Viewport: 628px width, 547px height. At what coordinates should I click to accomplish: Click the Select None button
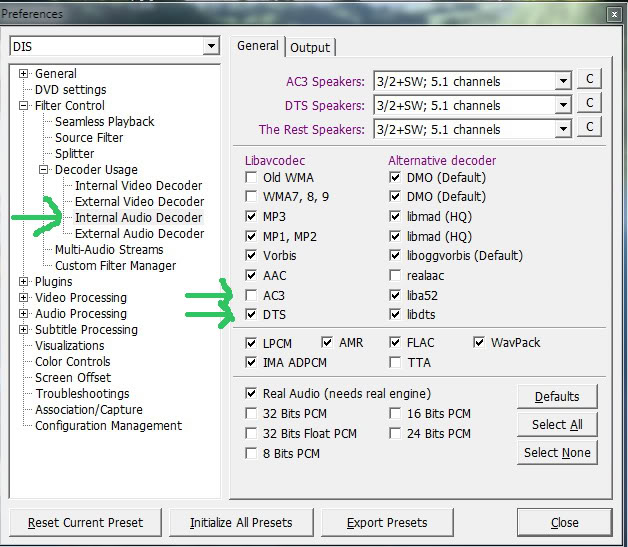click(556, 453)
